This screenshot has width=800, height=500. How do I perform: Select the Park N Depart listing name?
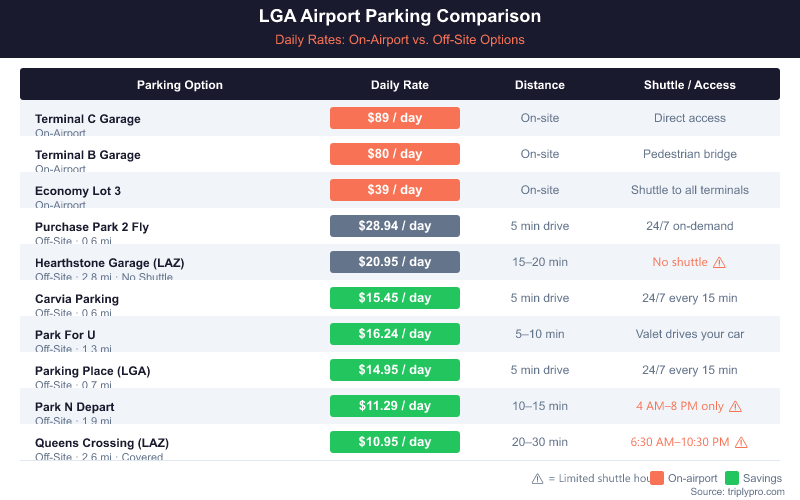[x=75, y=407]
